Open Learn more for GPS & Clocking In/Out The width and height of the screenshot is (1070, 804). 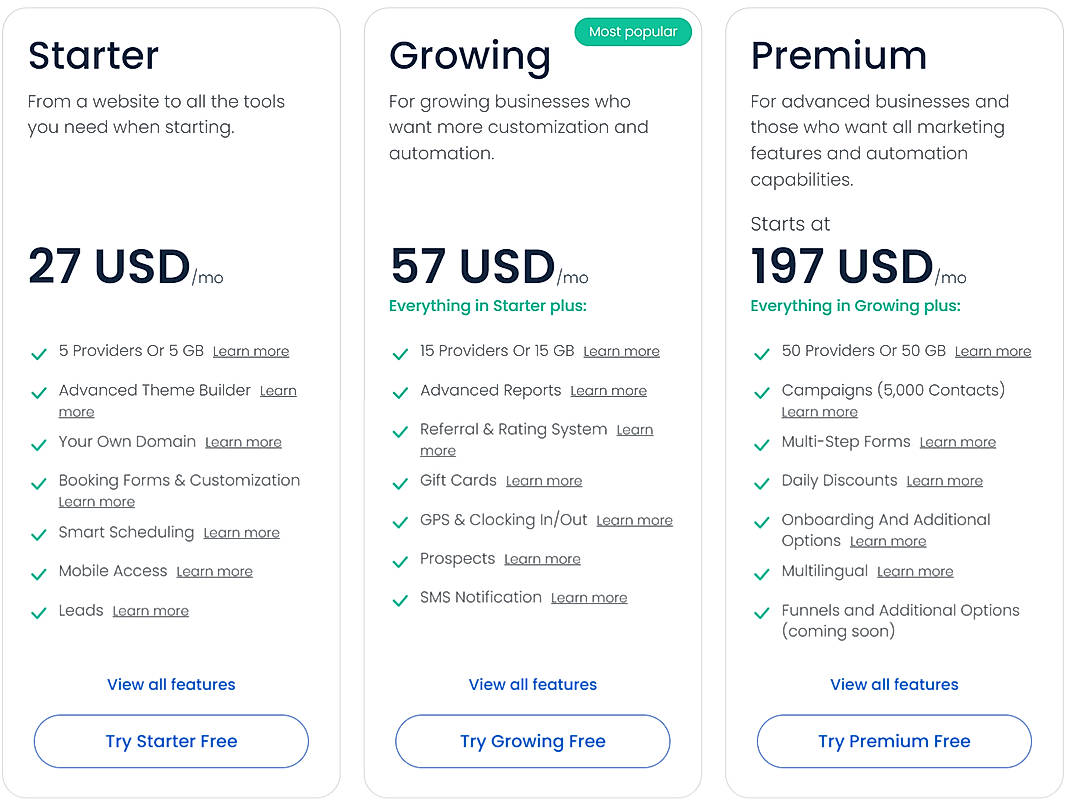tap(634, 520)
